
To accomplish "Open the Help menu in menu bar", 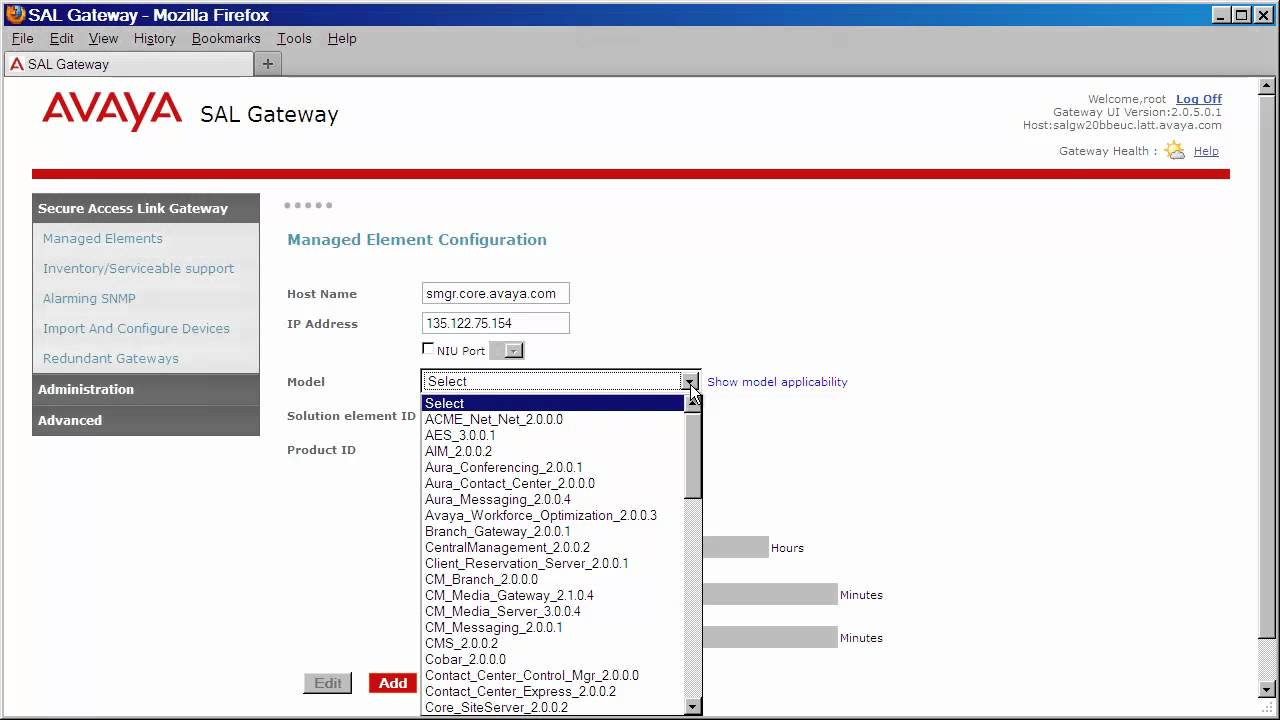I will 342,38.
